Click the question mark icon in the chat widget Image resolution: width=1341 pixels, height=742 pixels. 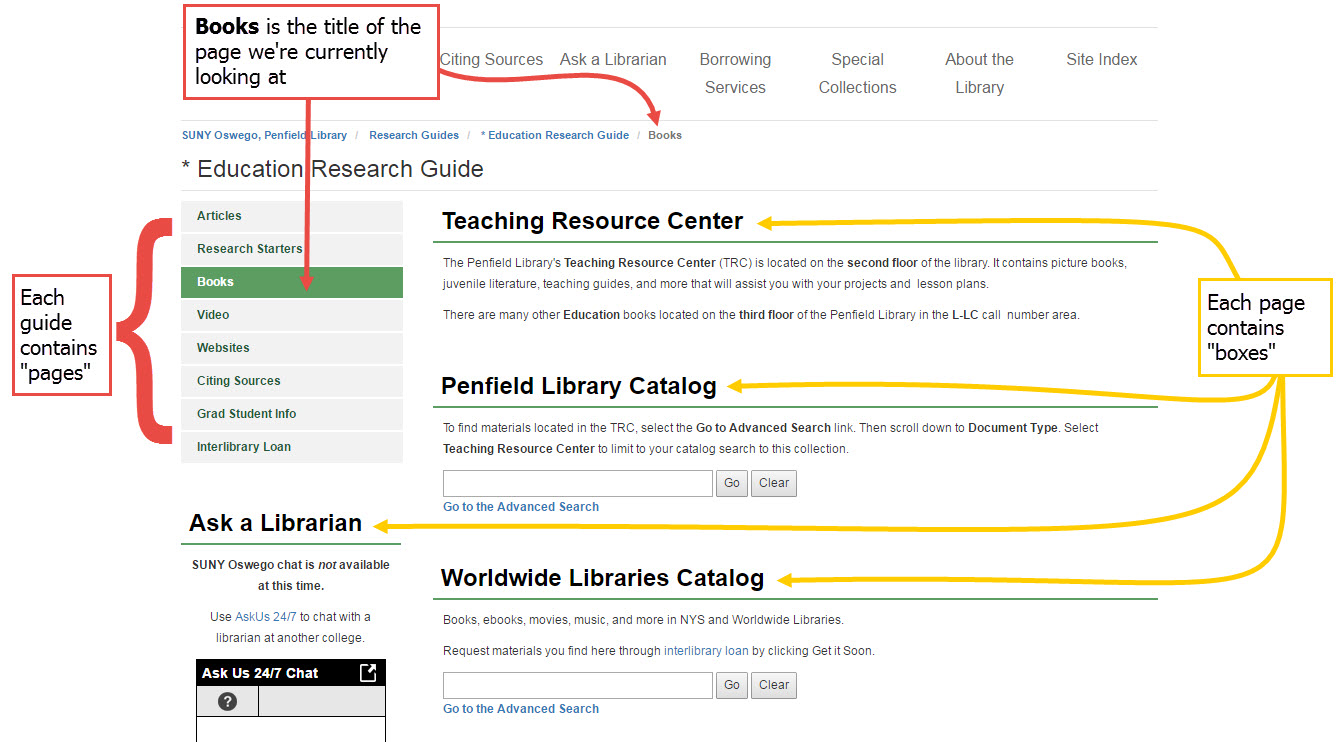click(x=226, y=701)
